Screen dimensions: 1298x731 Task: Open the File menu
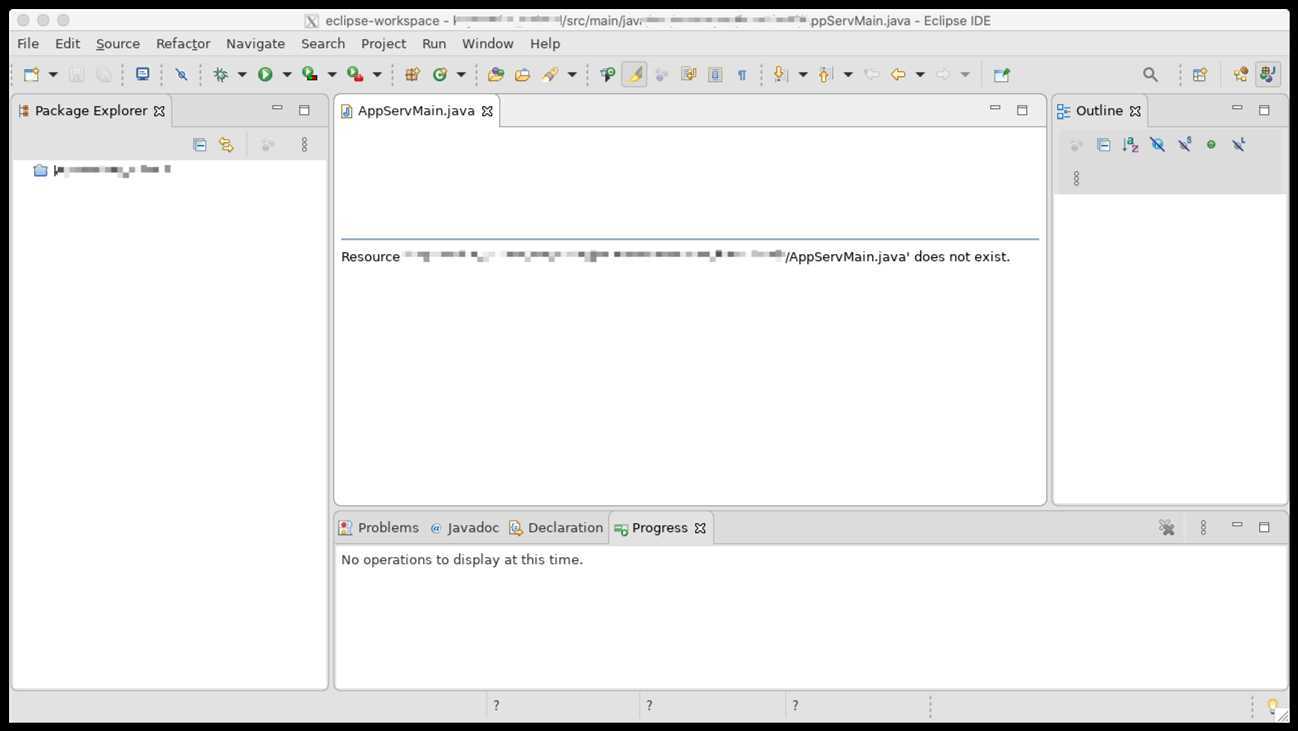coord(28,44)
